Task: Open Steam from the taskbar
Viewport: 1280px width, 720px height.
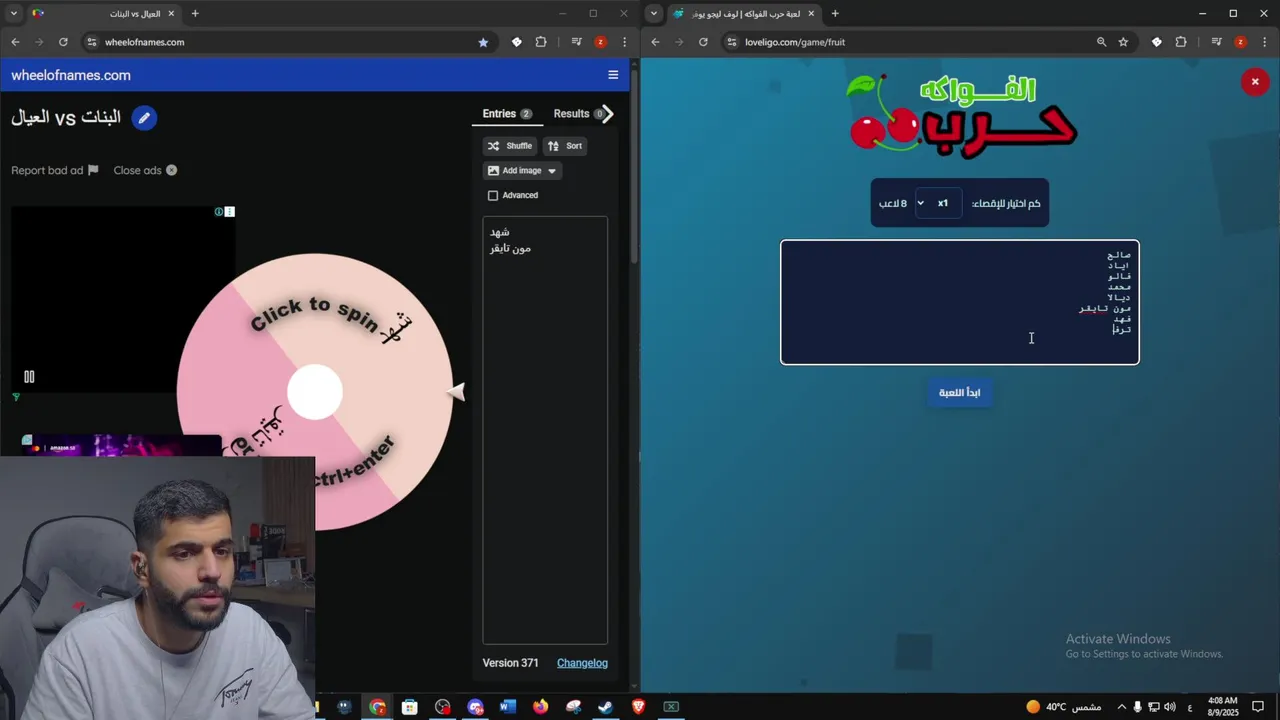Action: 606,707
